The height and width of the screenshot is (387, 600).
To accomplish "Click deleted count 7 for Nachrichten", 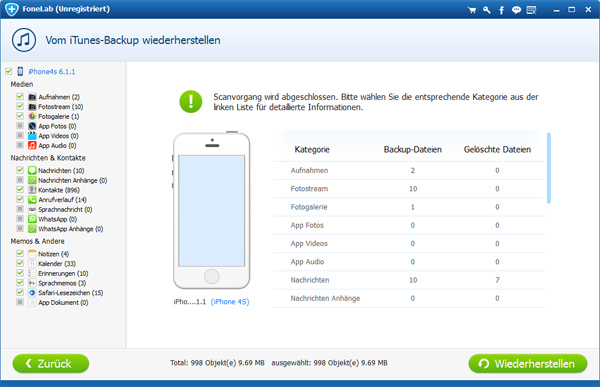I will (497, 280).
